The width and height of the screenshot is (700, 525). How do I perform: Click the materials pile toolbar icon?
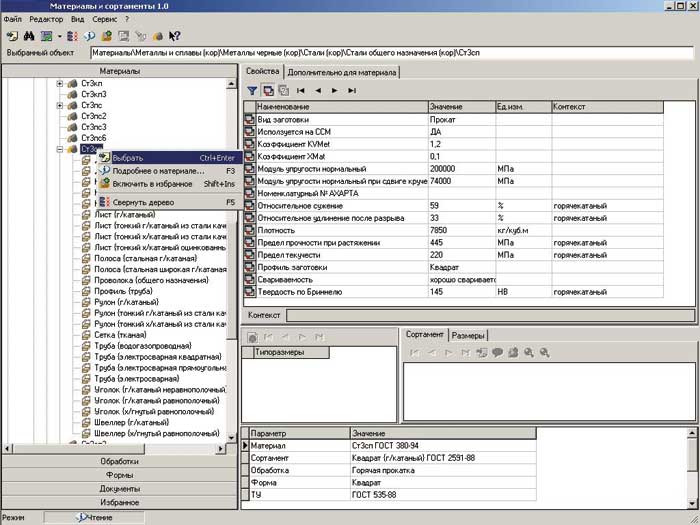pos(158,36)
